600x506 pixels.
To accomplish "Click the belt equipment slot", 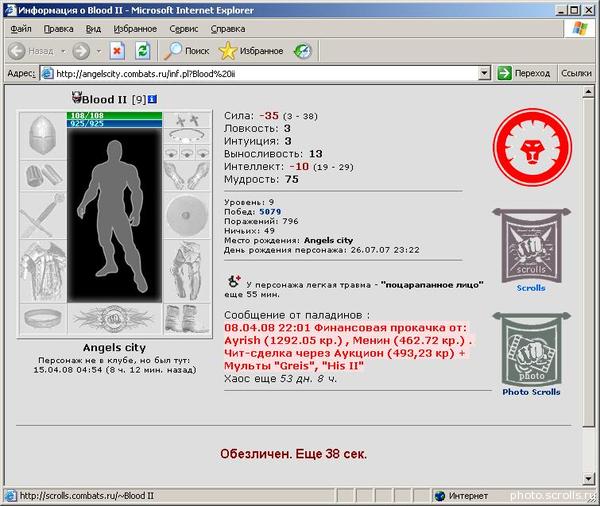I will click(x=42, y=319).
